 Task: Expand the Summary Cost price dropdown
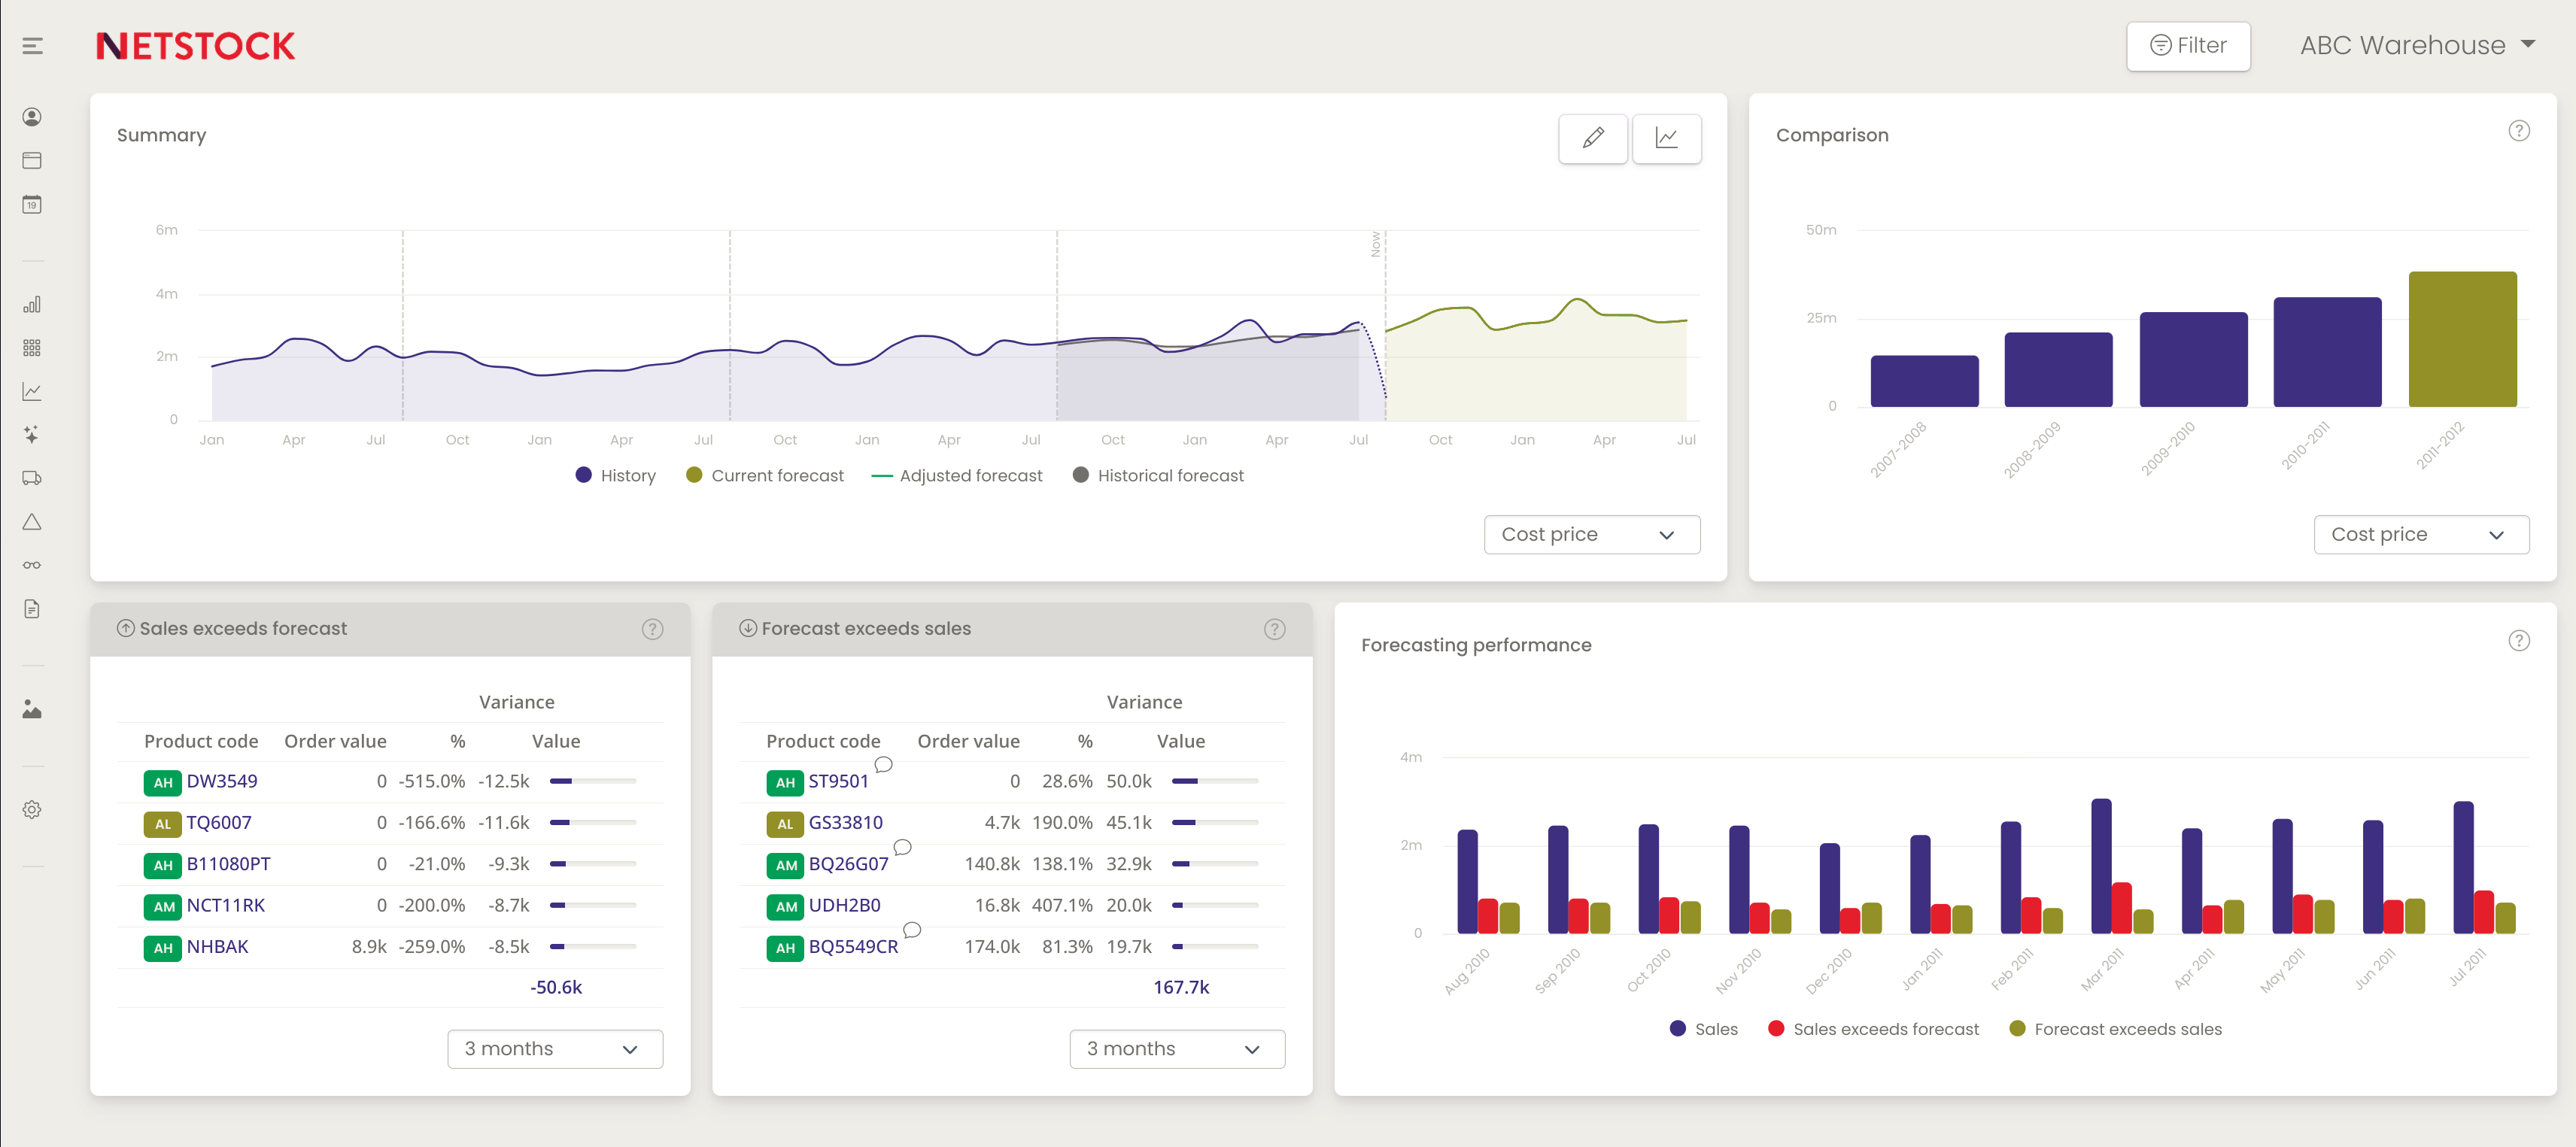(x=1585, y=534)
